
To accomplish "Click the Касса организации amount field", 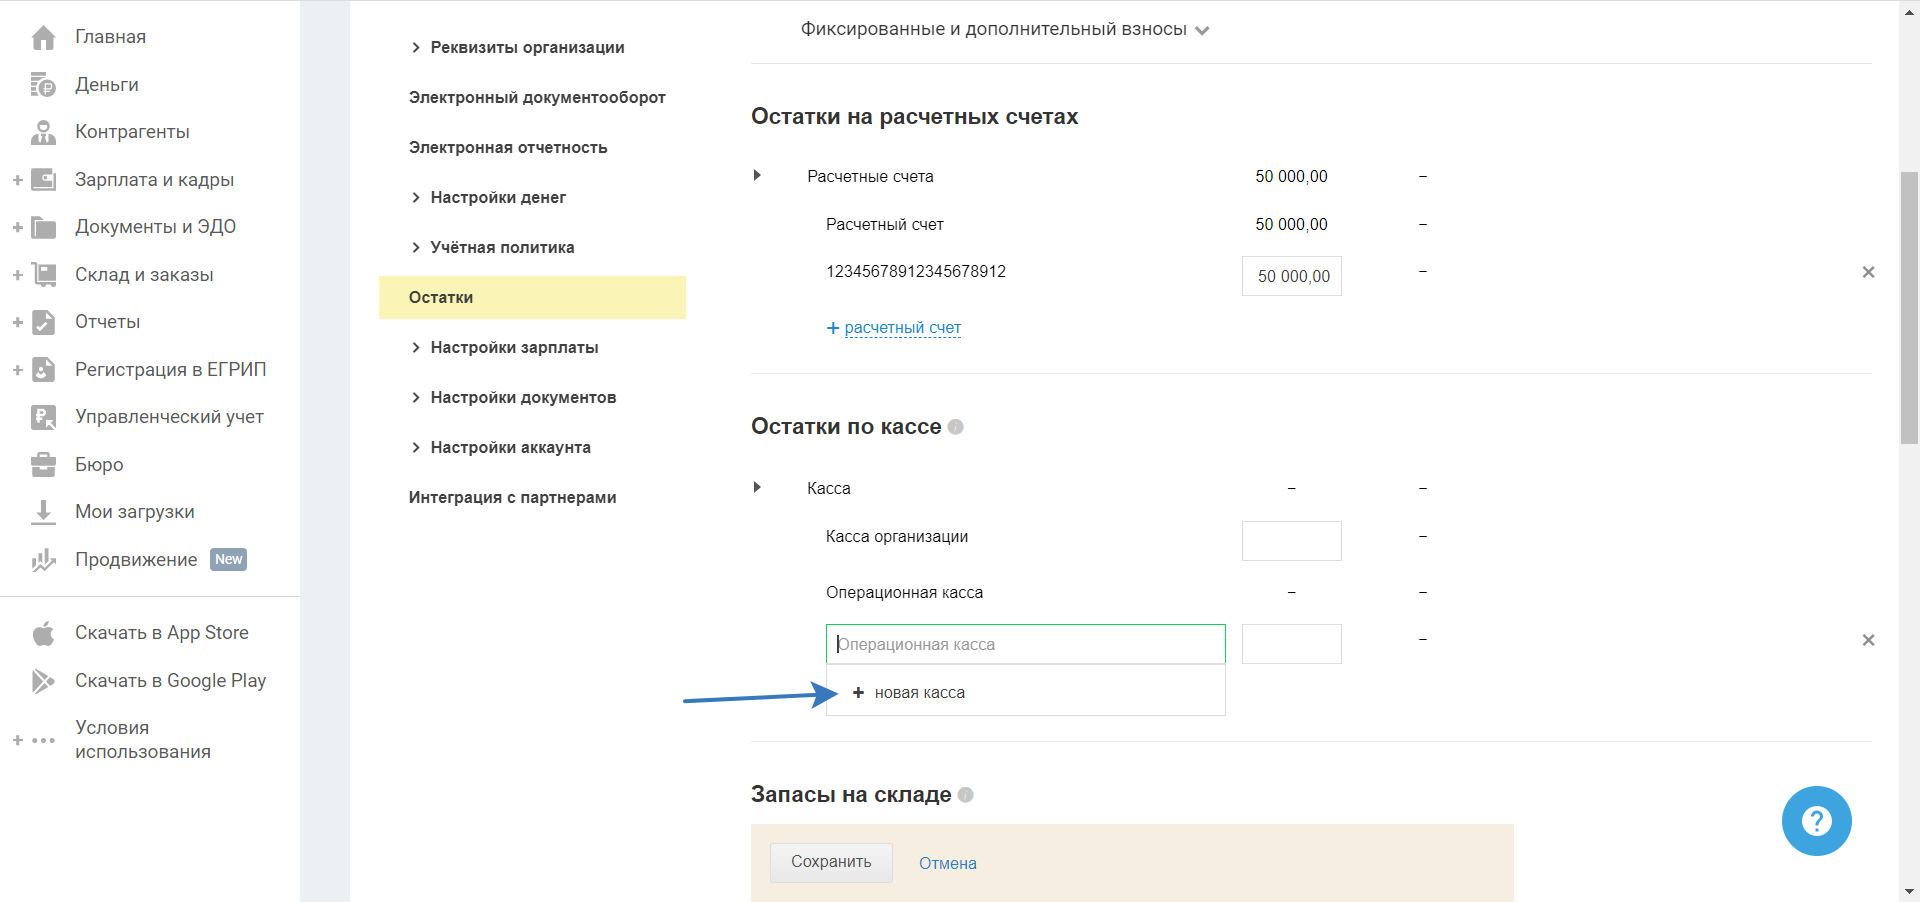I will (1291, 541).
